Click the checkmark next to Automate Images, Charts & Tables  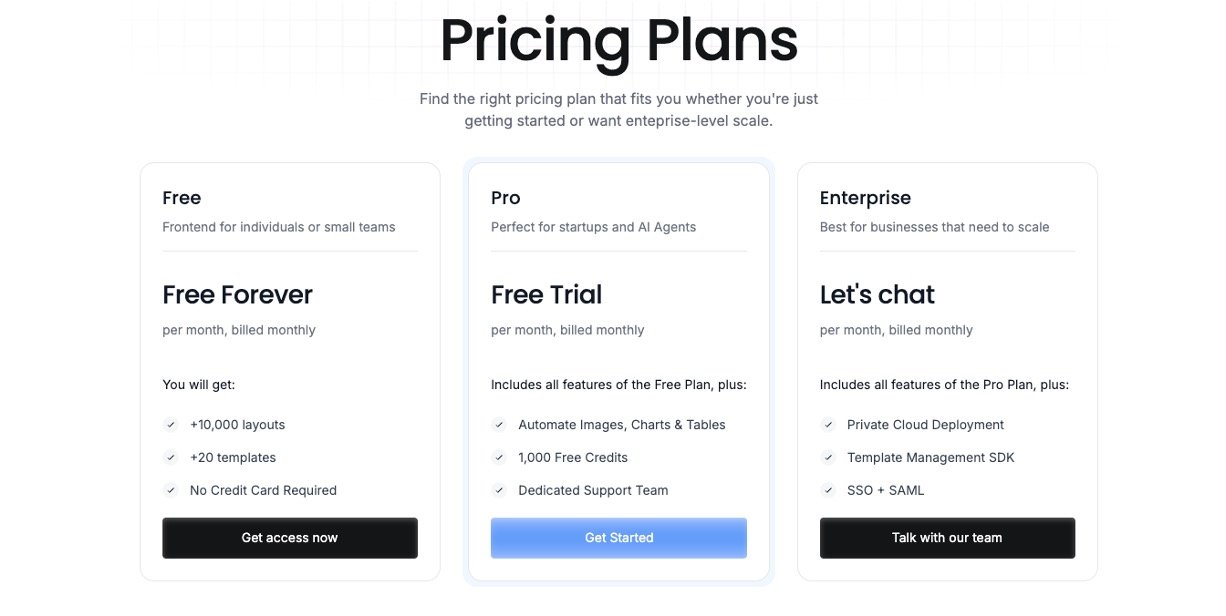[x=499, y=425]
